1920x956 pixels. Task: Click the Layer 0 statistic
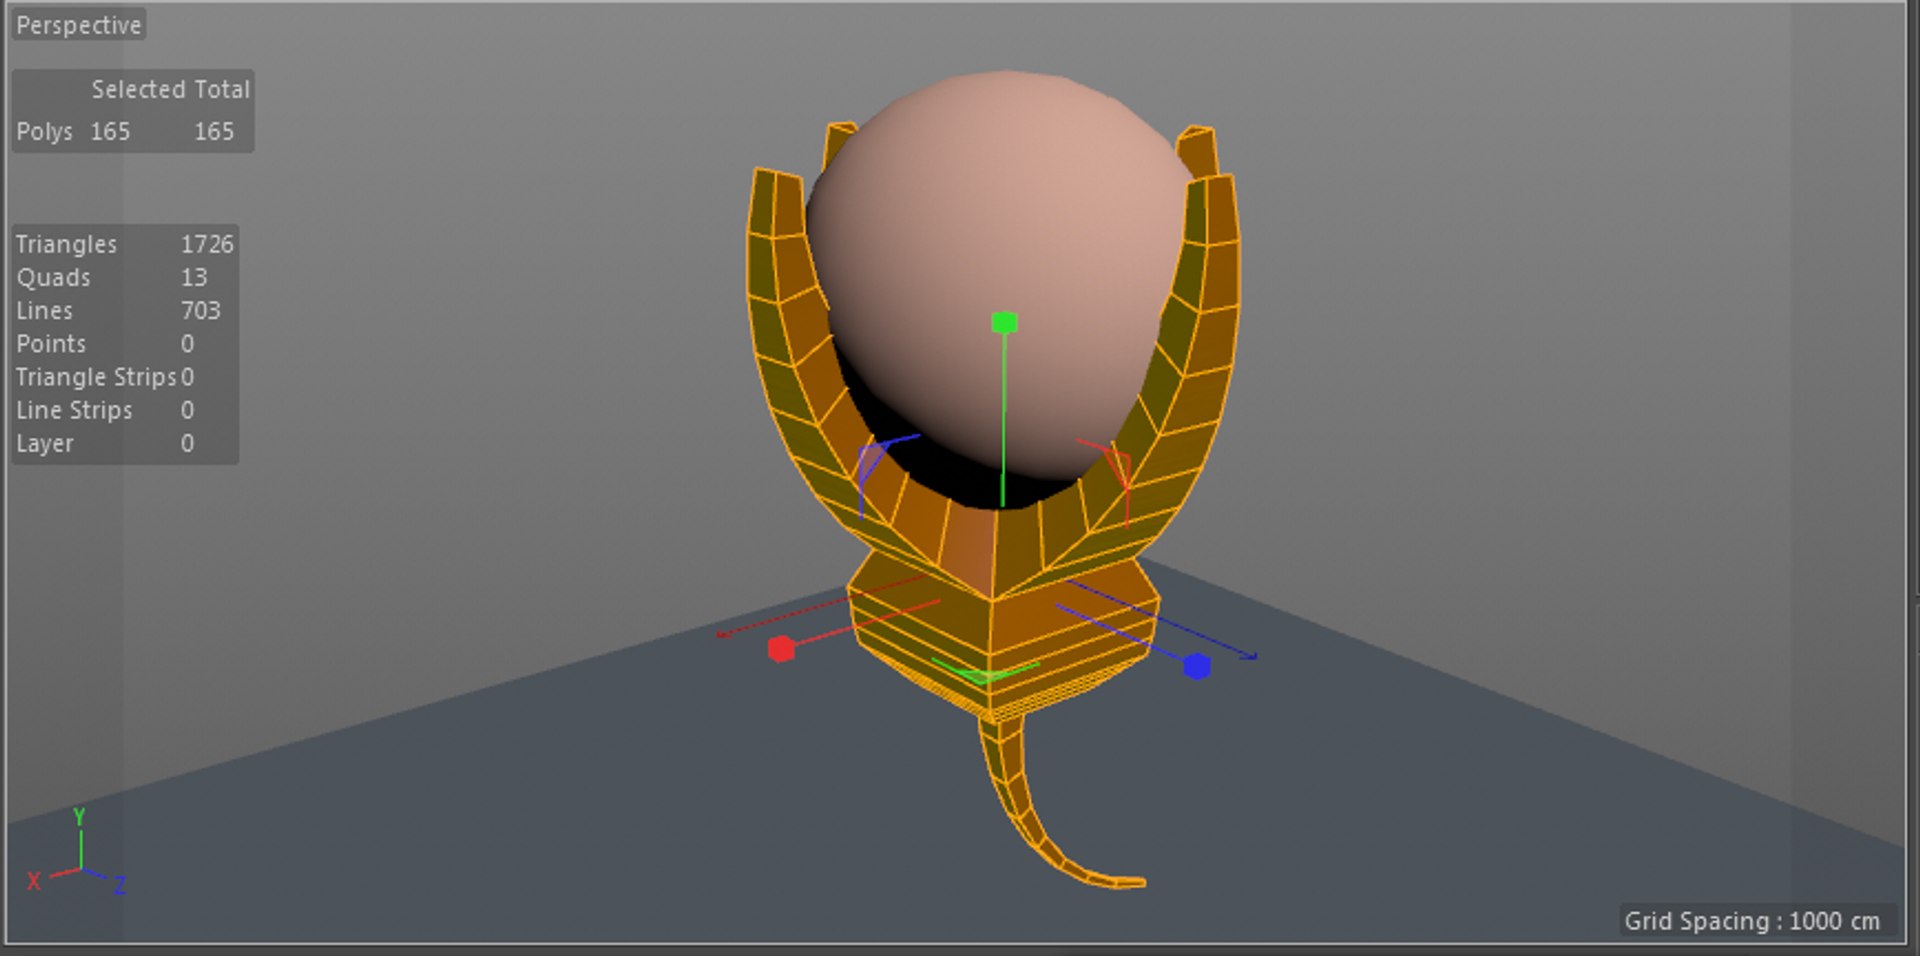coord(105,443)
